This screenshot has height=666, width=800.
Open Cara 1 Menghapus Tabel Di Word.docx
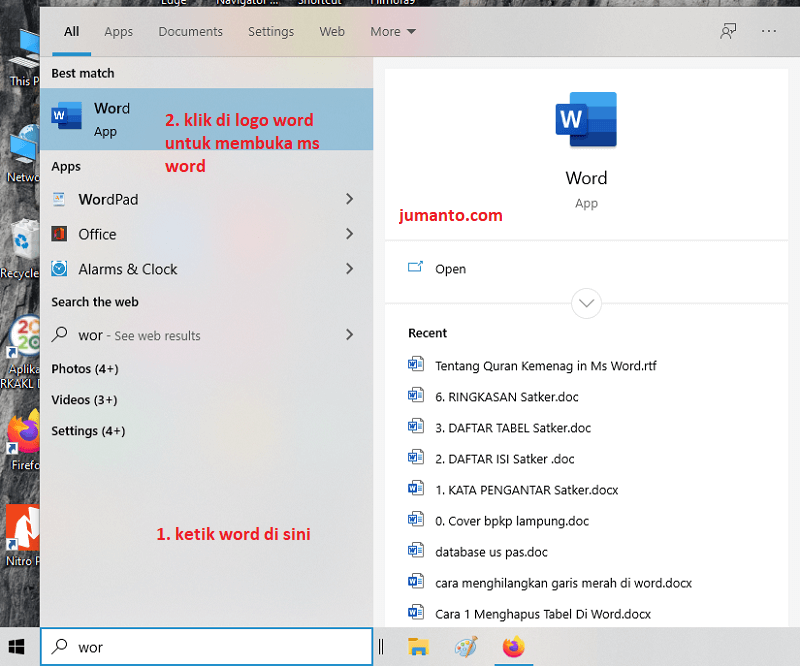tap(543, 614)
